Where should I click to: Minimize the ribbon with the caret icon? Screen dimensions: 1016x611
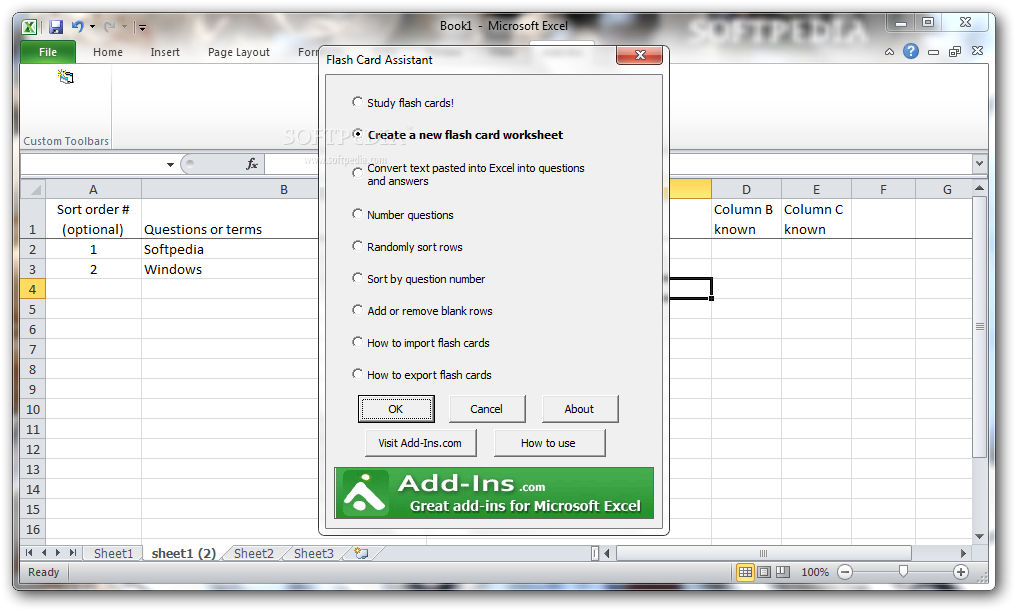coord(890,52)
